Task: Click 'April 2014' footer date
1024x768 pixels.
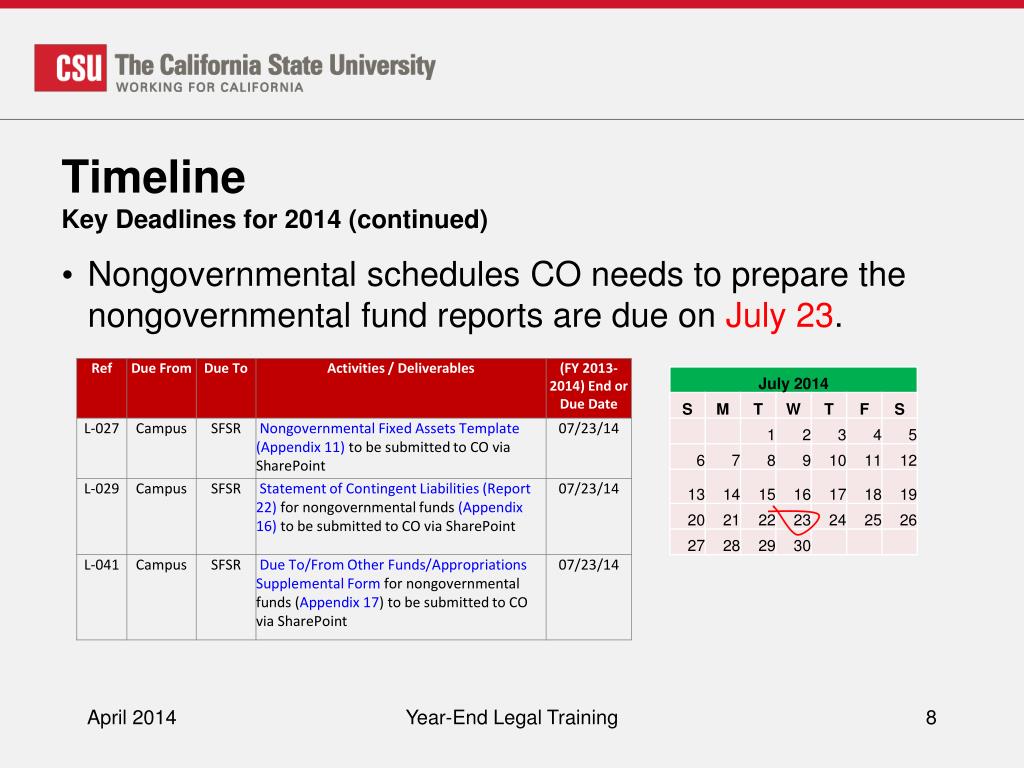Action: pos(132,718)
